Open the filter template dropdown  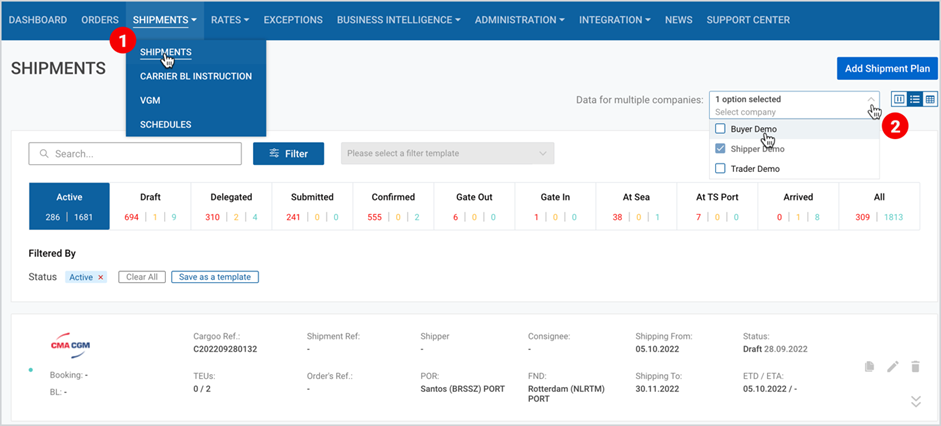448,154
